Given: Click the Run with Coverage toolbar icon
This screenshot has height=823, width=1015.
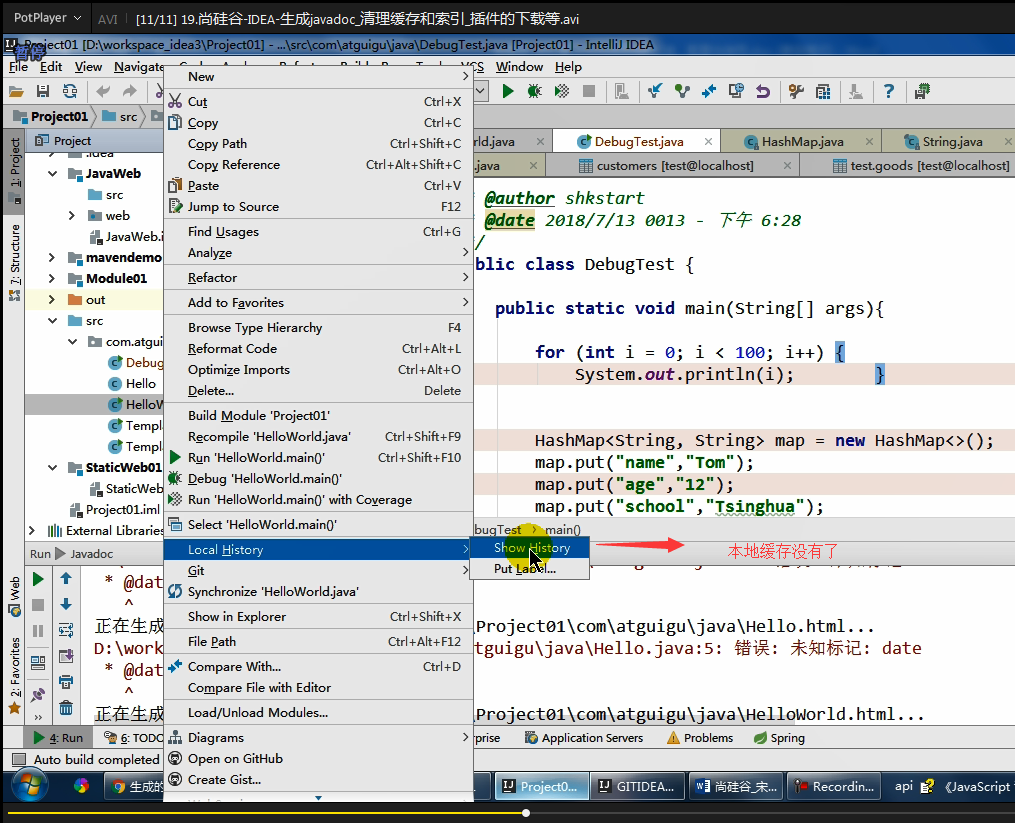Looking at the screenshot, I should pyautogui.click(x=562, y=91).
